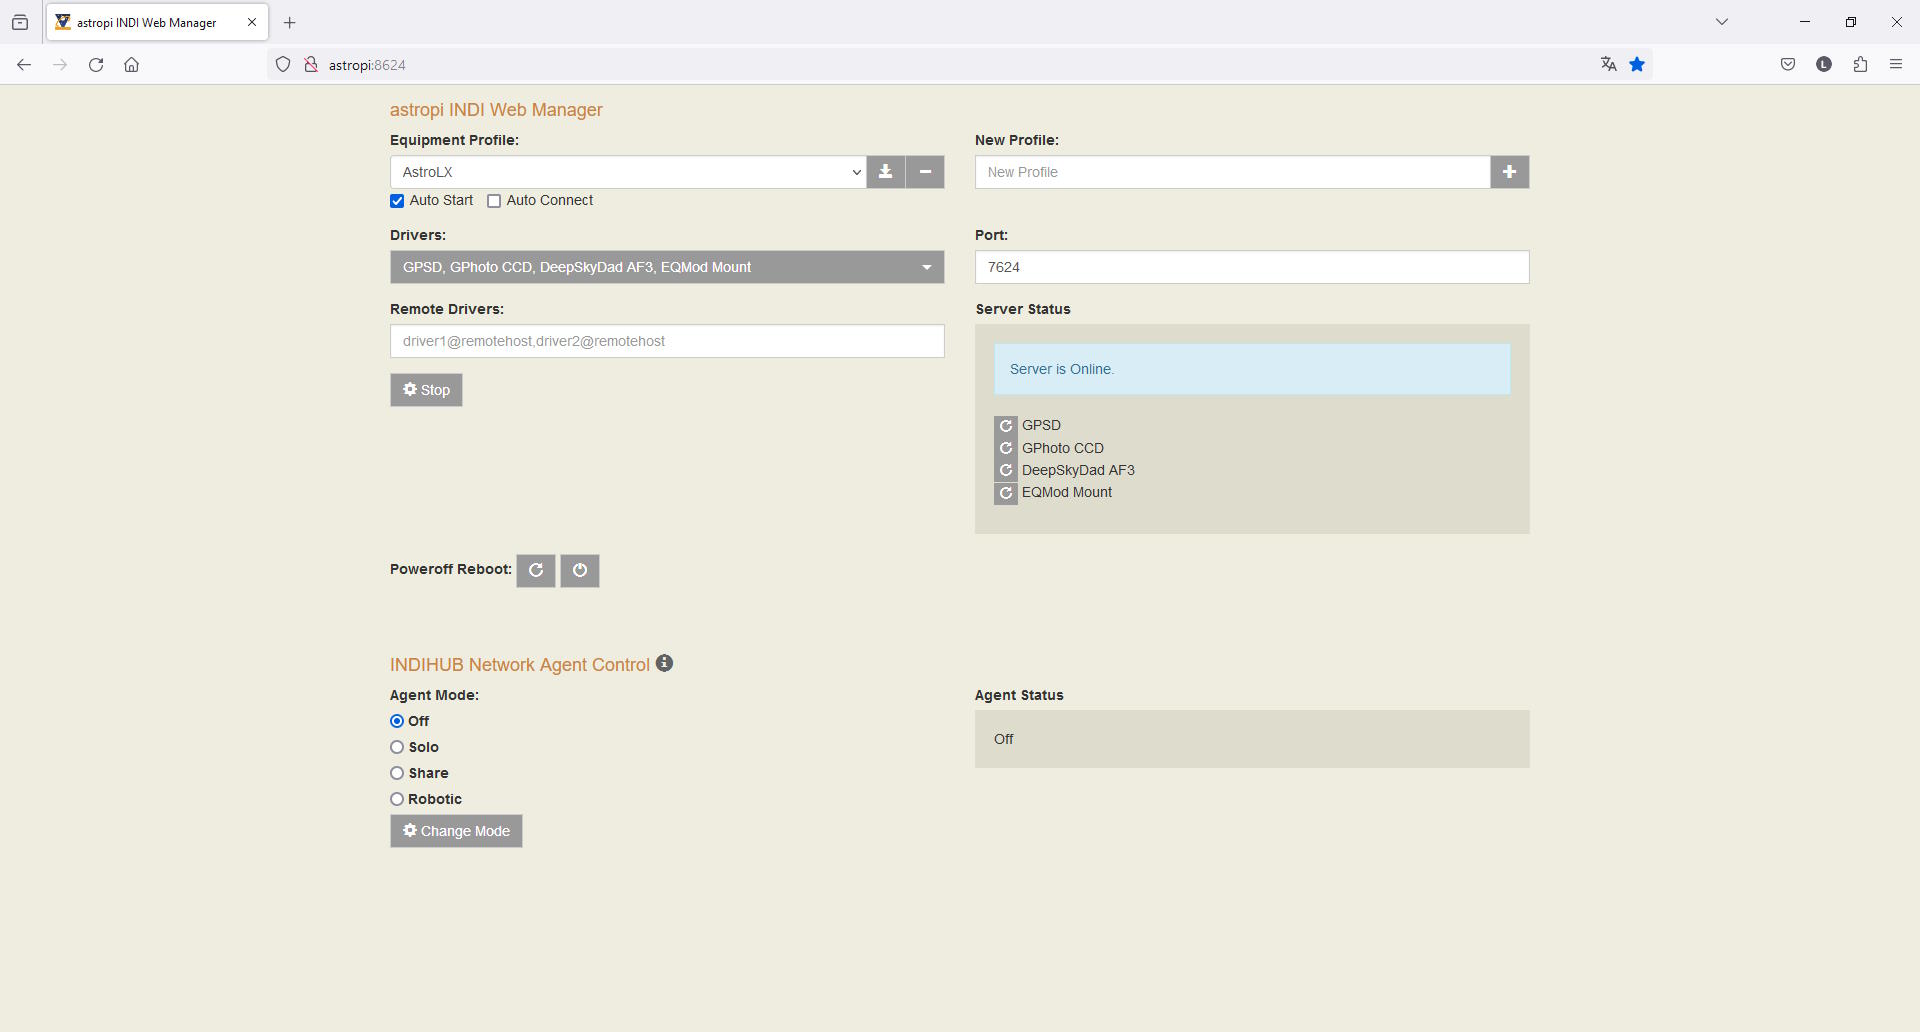Click the Remote Drivers input field

(667, 341)
